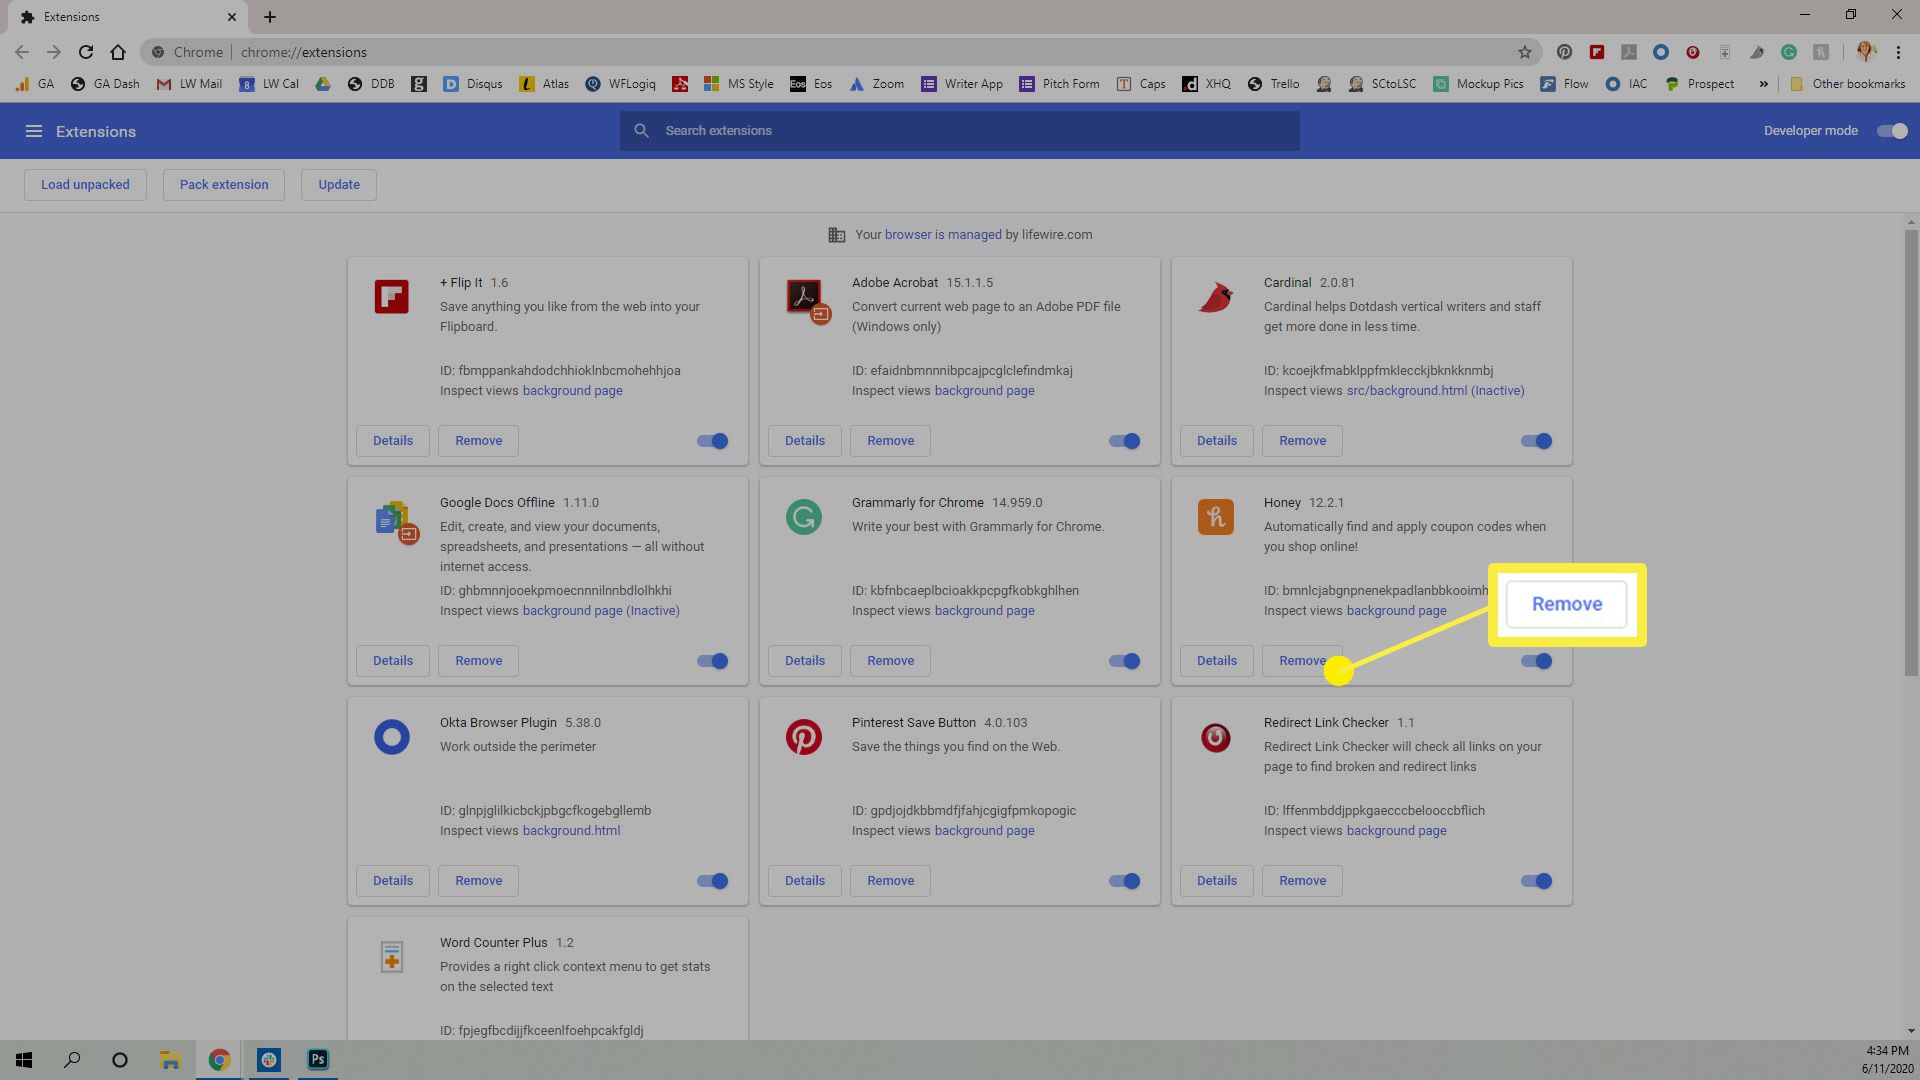Click the + Flip It extension logo
Viewport: 1920px width, 1080px height.
click(x=392, y=297)
